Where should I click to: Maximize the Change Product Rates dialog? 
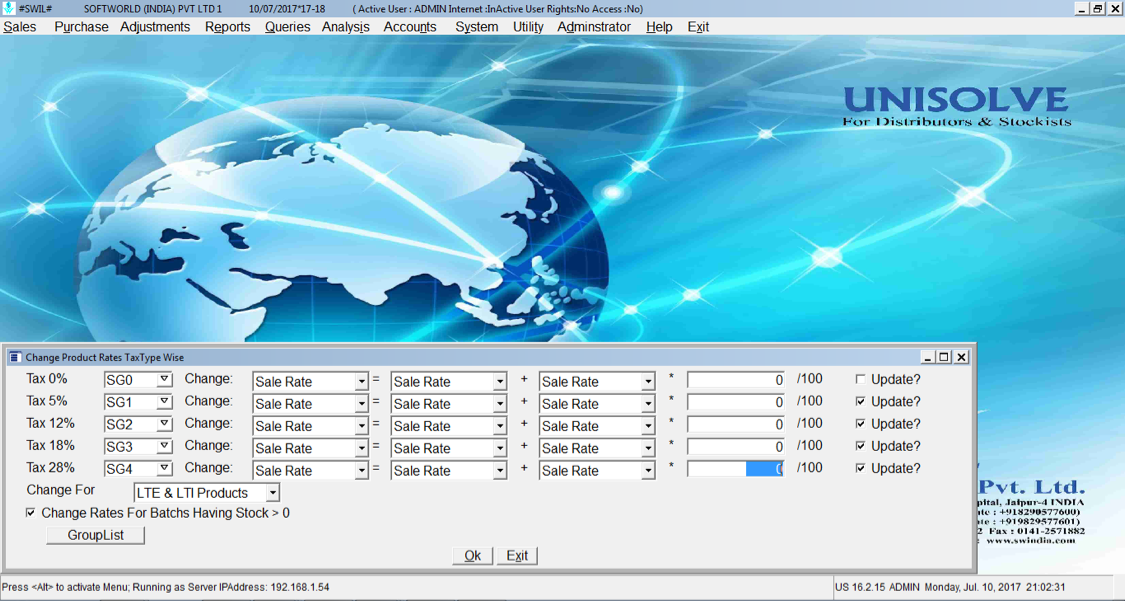pos(944,357)
